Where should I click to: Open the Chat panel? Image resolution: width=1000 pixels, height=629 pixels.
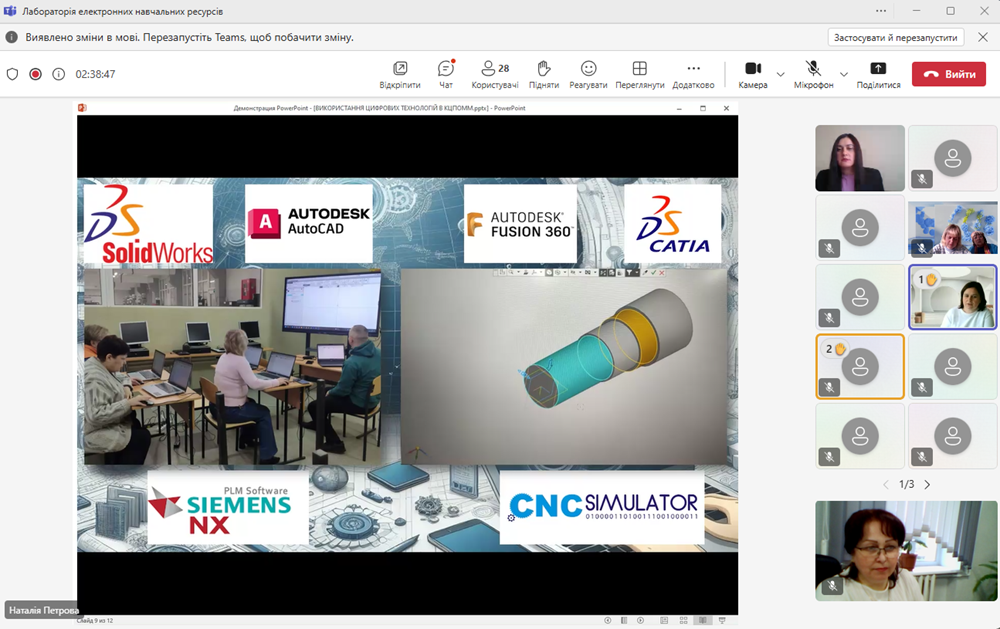[446, 74]
